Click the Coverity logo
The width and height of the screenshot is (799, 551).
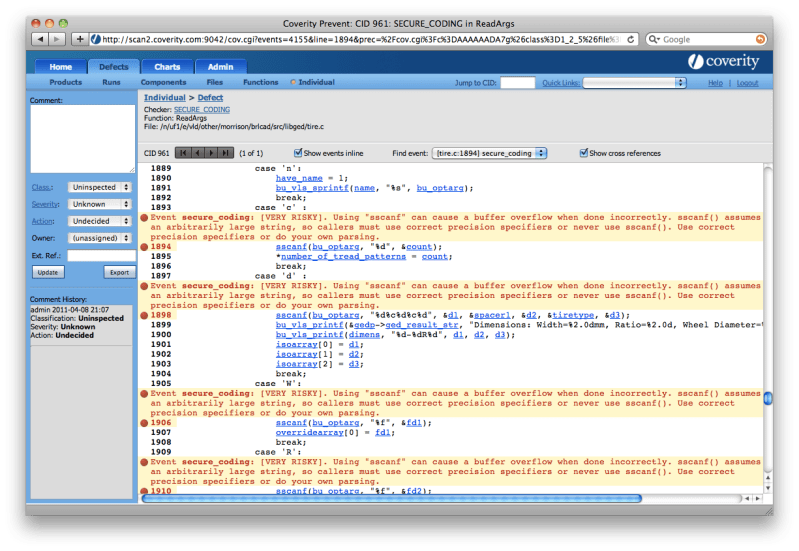[724, 62]
